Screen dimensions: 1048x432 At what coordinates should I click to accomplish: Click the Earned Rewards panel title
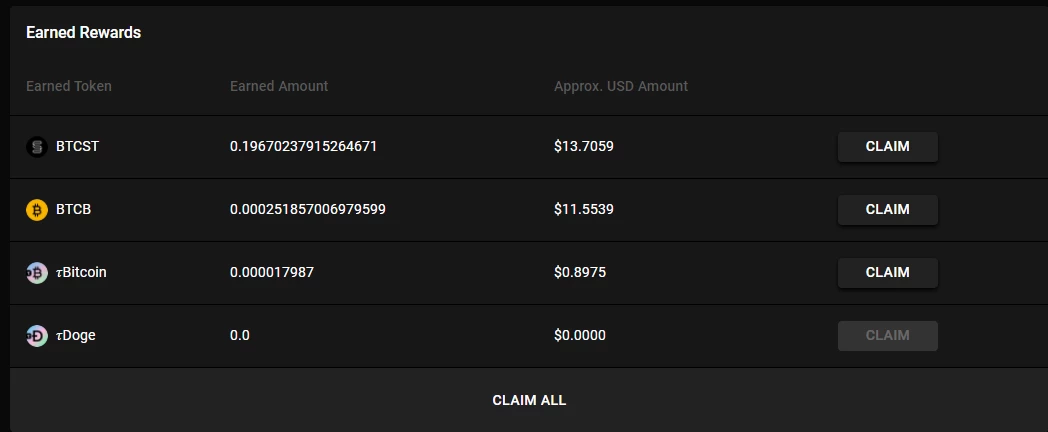tap(84, 32)
